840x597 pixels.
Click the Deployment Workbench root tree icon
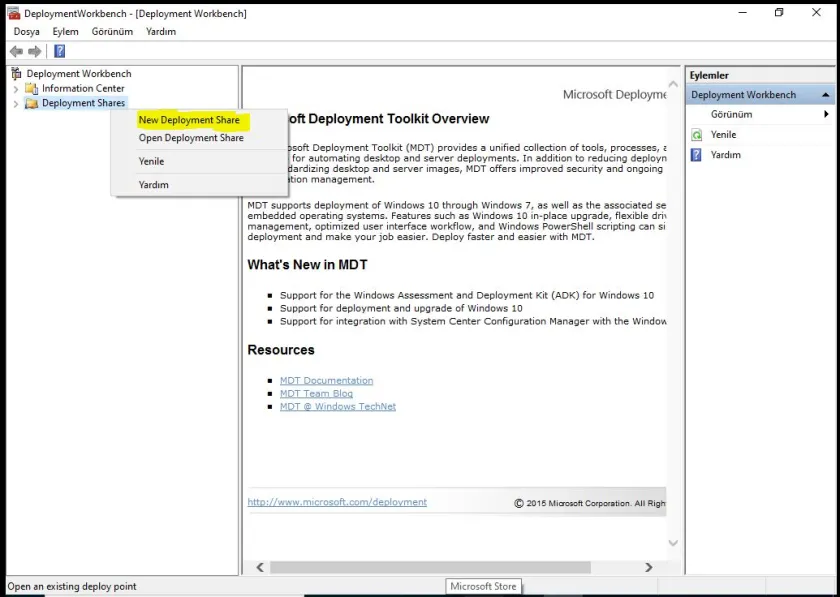coord(16,73)
